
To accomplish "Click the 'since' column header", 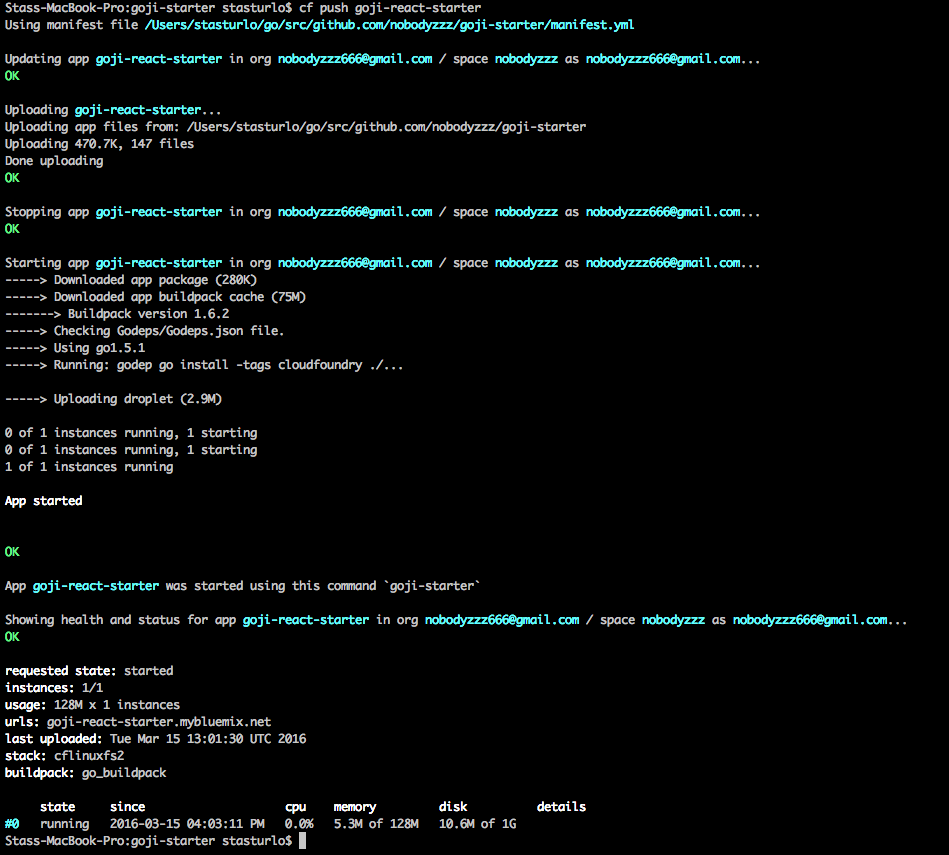I will 128,807.
